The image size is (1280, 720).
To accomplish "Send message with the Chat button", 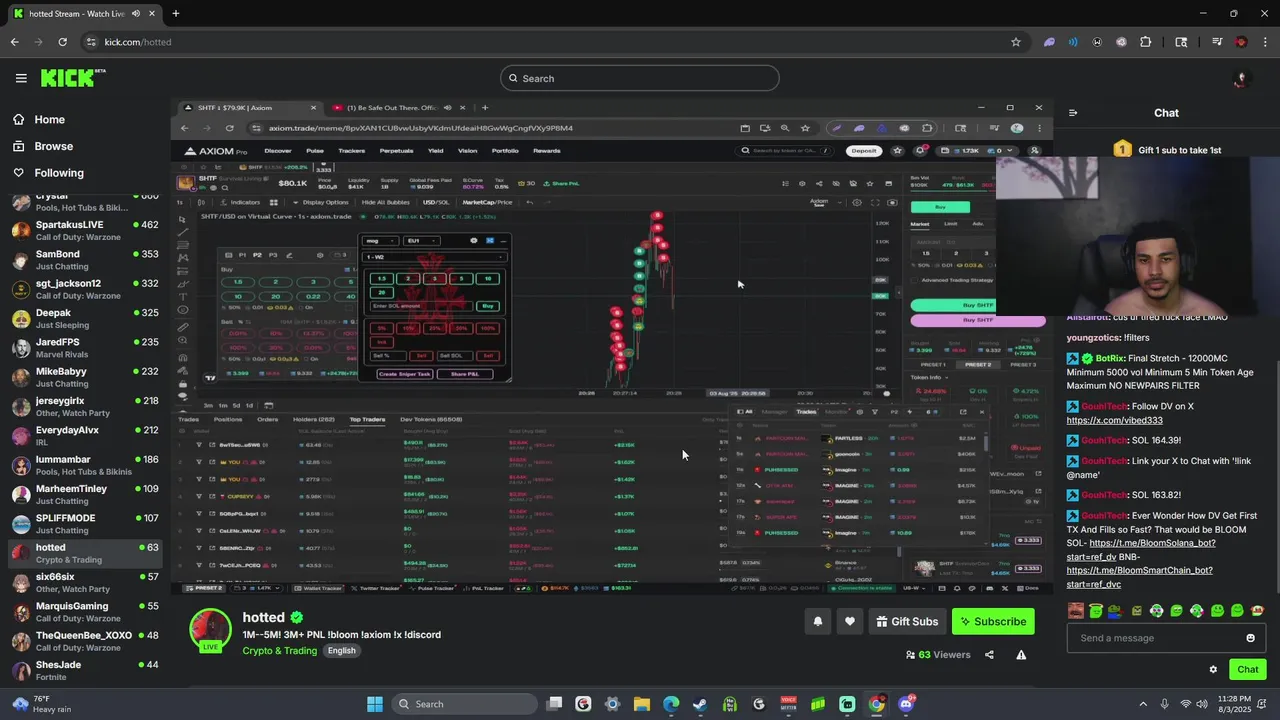I will tap(1247, 670).
